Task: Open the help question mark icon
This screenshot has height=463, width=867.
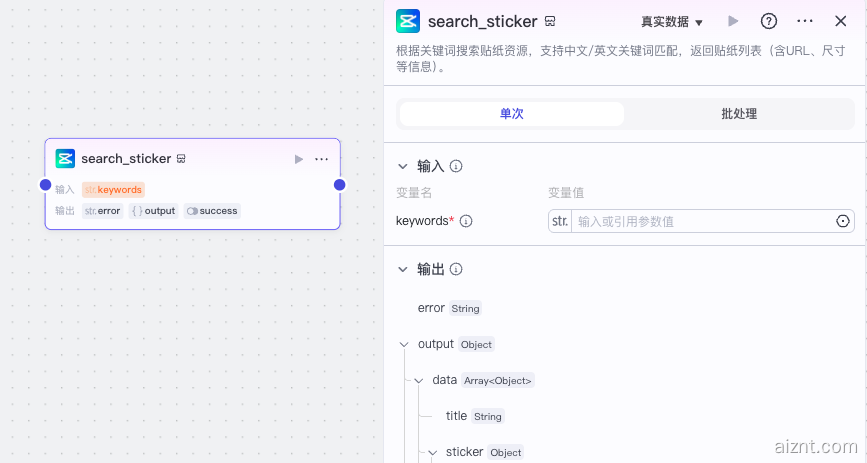Action: point(769,22)
